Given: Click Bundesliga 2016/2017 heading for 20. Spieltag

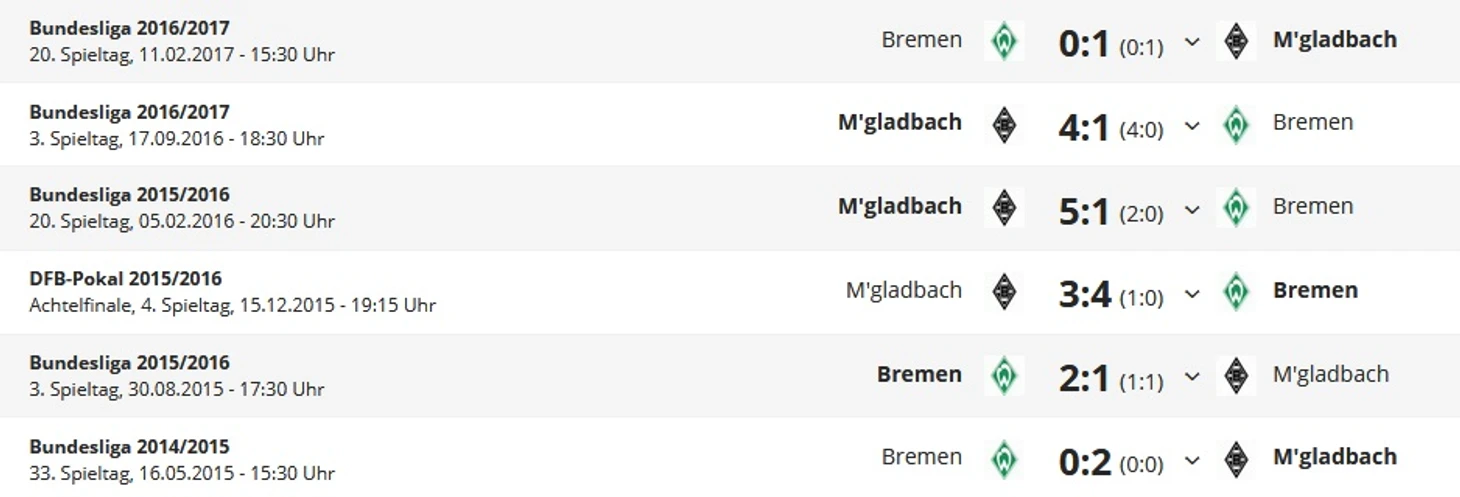Looking at the screenshot, I should (130, 28).
